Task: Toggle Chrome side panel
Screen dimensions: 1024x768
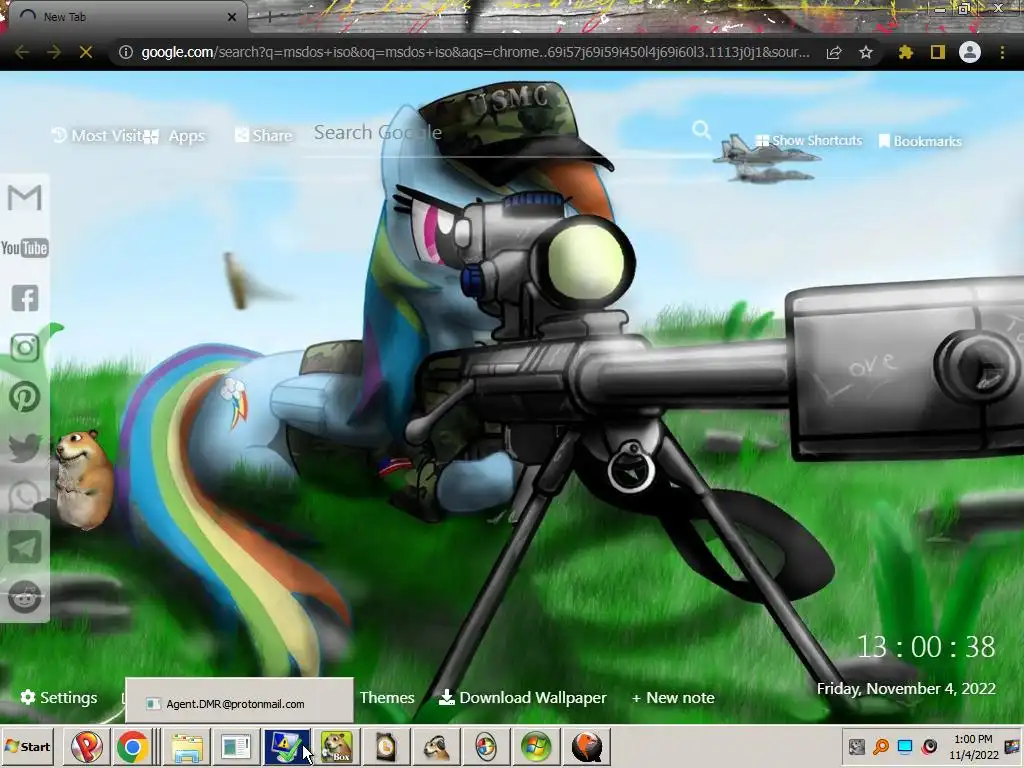Action: point(938,52)
